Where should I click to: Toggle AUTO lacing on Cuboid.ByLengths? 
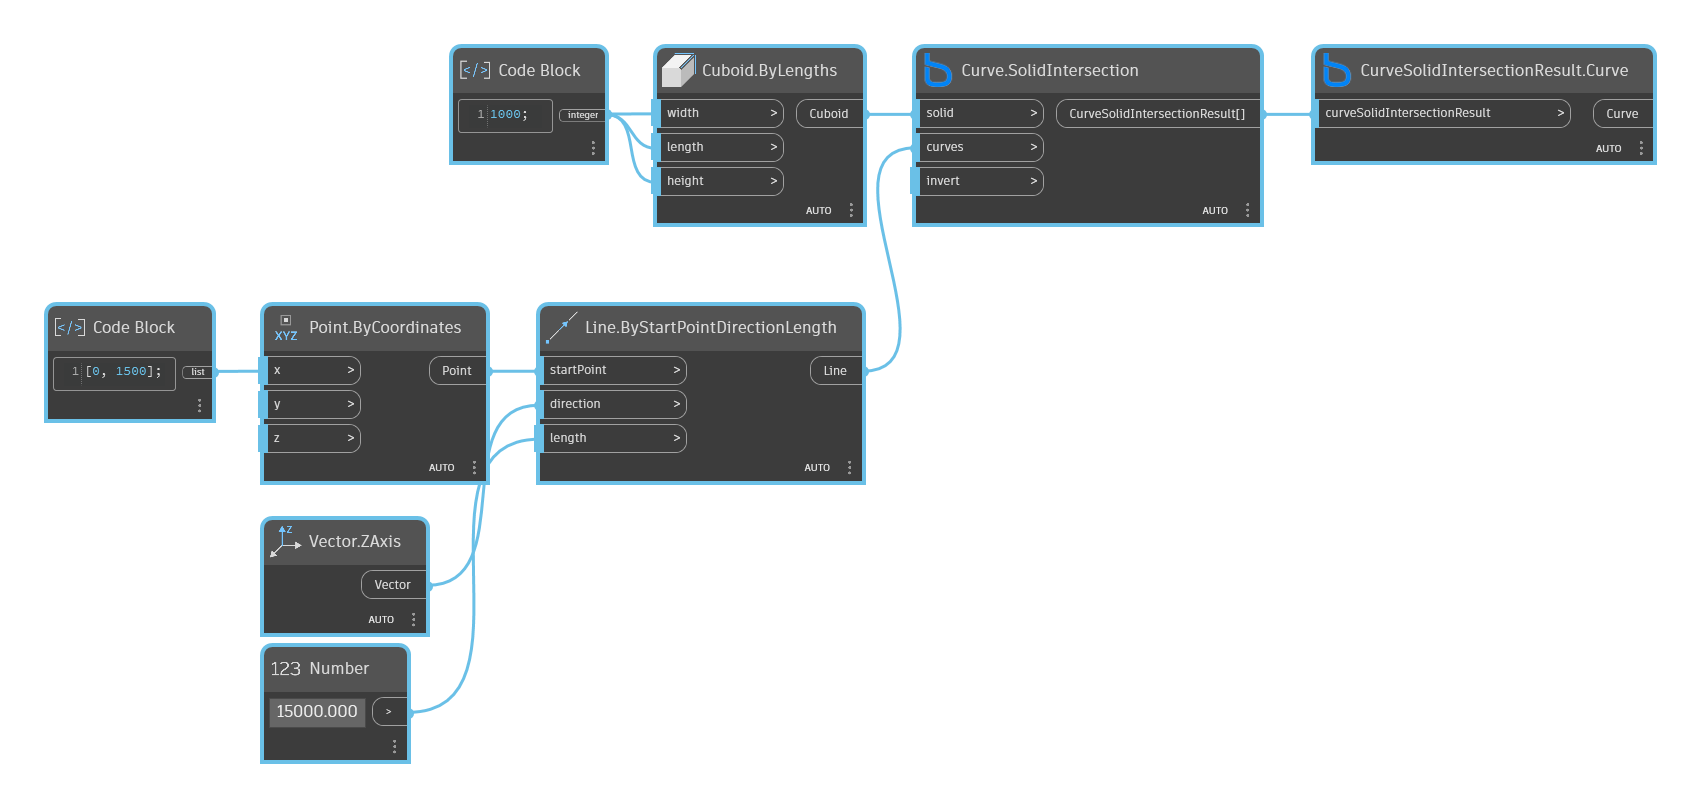click(x=819, y=211)
